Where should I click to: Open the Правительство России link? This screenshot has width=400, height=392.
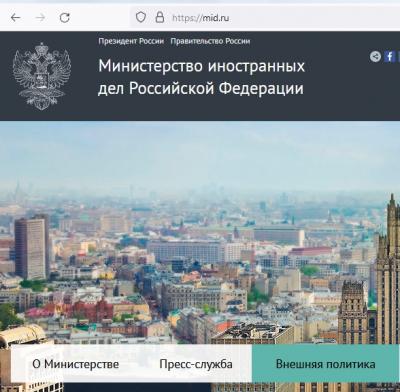pyautogui.click(x=210, y=41)
